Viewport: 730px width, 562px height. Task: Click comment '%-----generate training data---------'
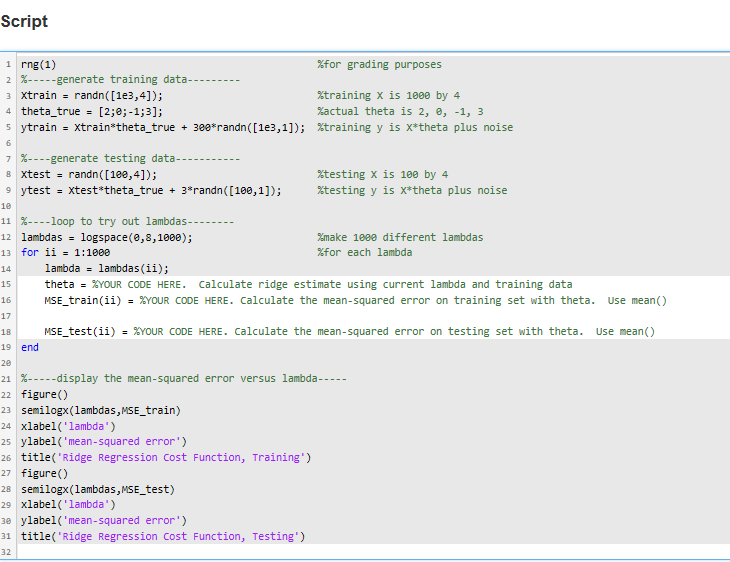pos(130,80)
